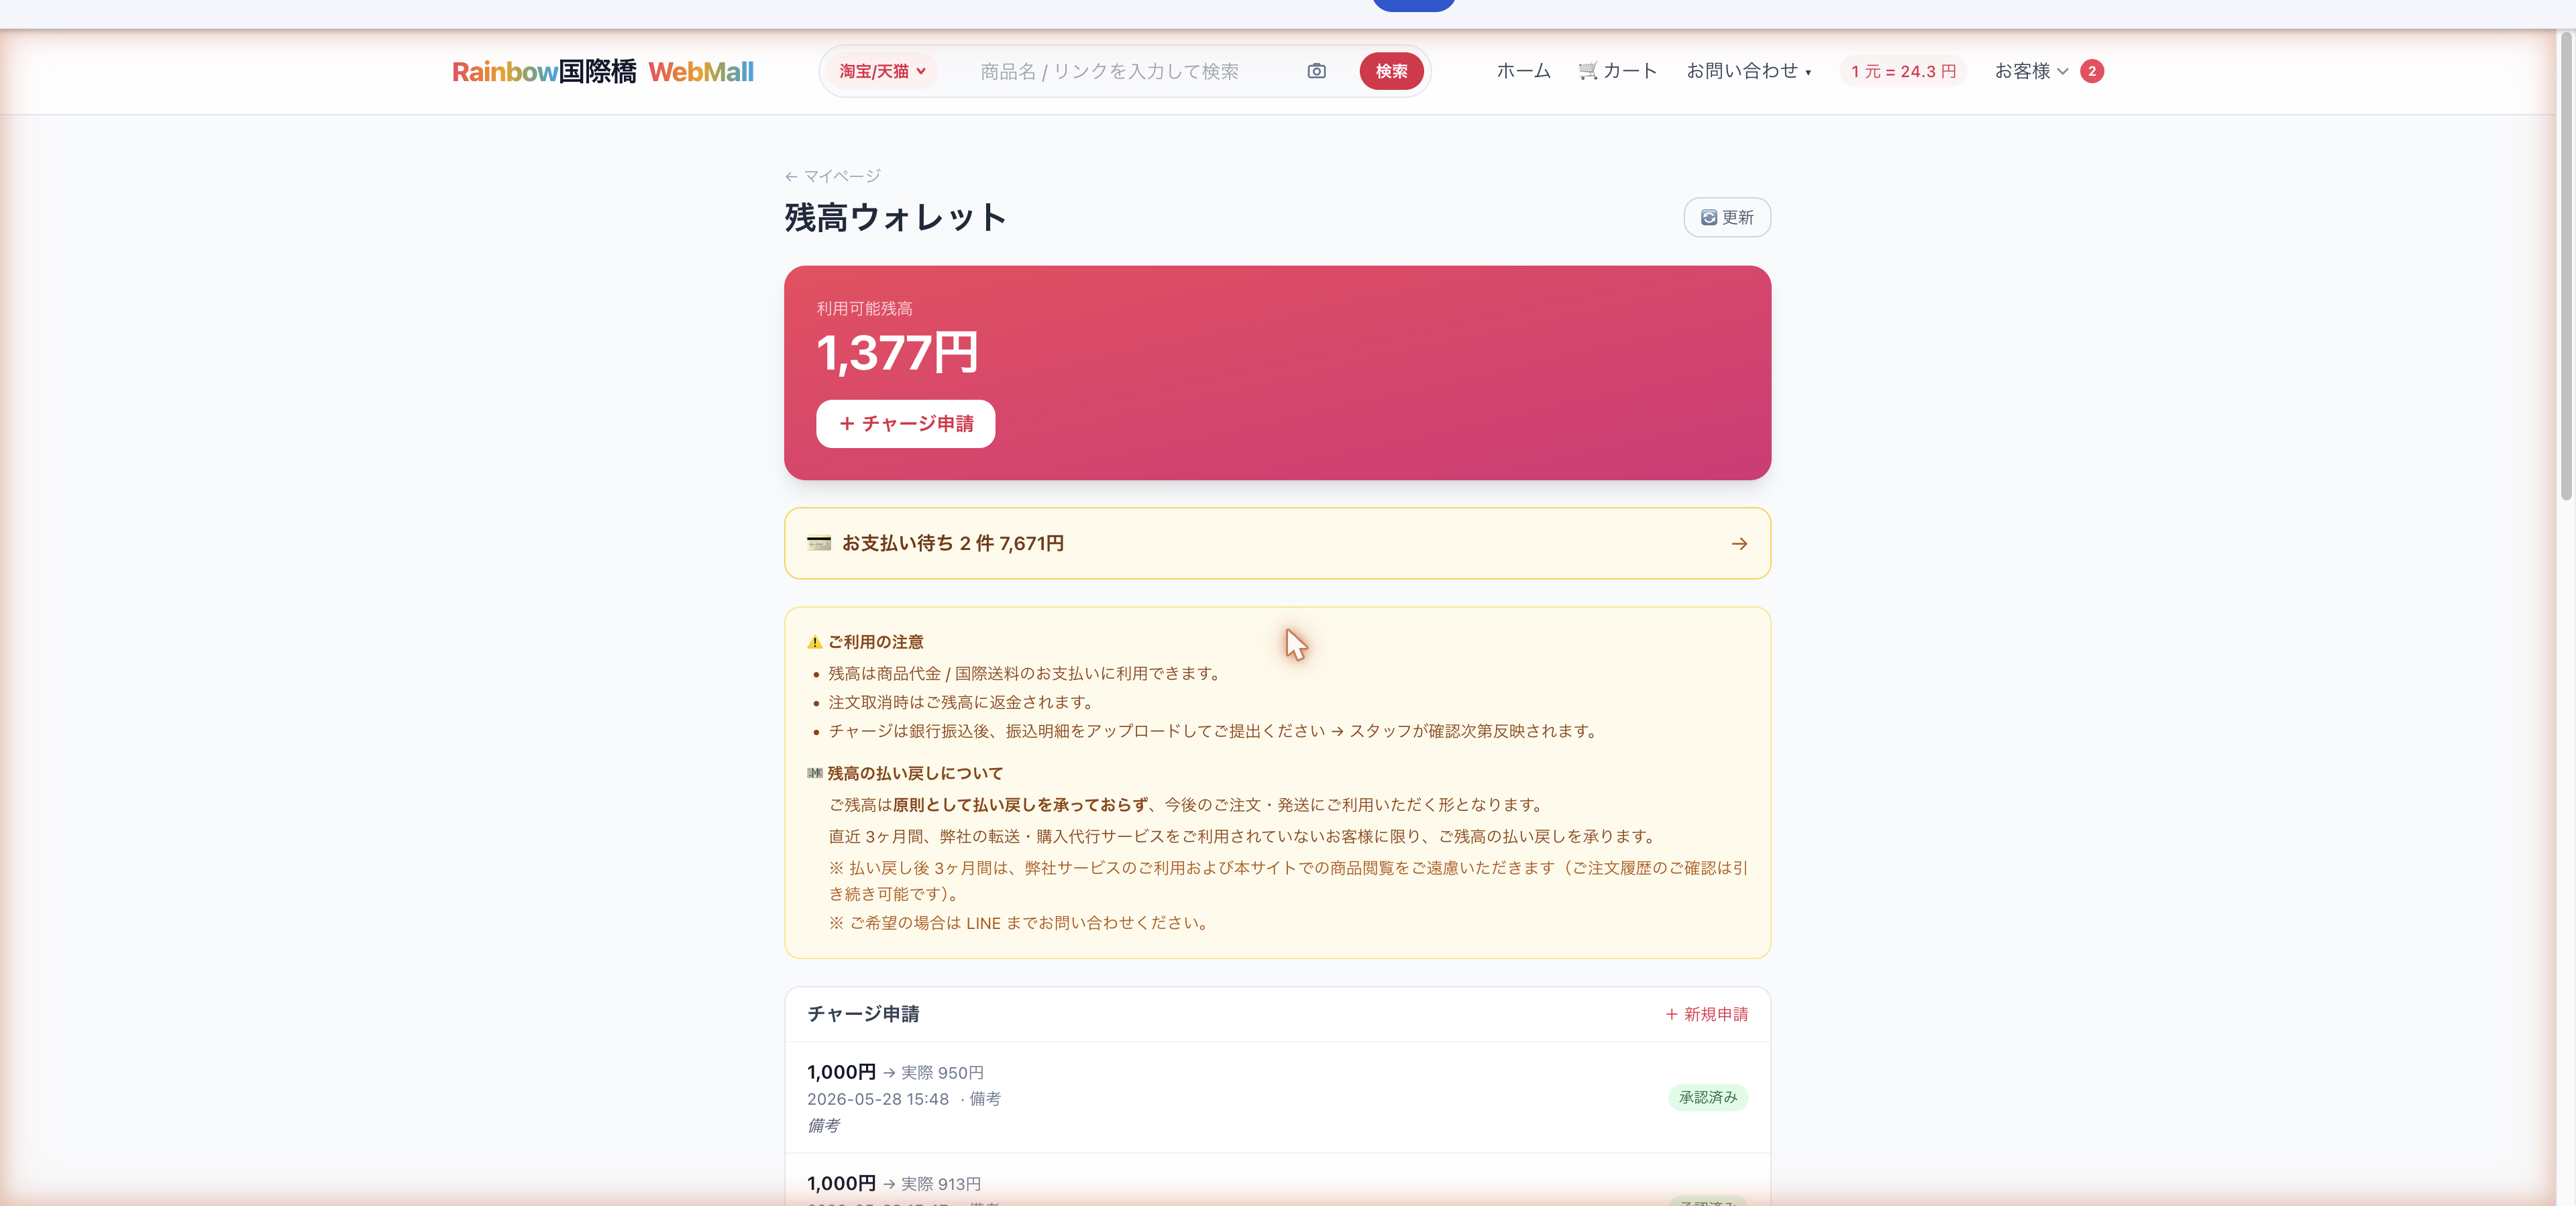
Task: Click the 1,377円 available balance amount
Action: [x=898, y=352]
